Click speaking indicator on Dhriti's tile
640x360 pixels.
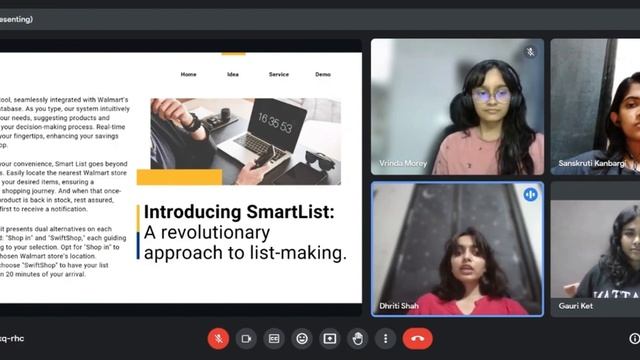click(530, 195)
